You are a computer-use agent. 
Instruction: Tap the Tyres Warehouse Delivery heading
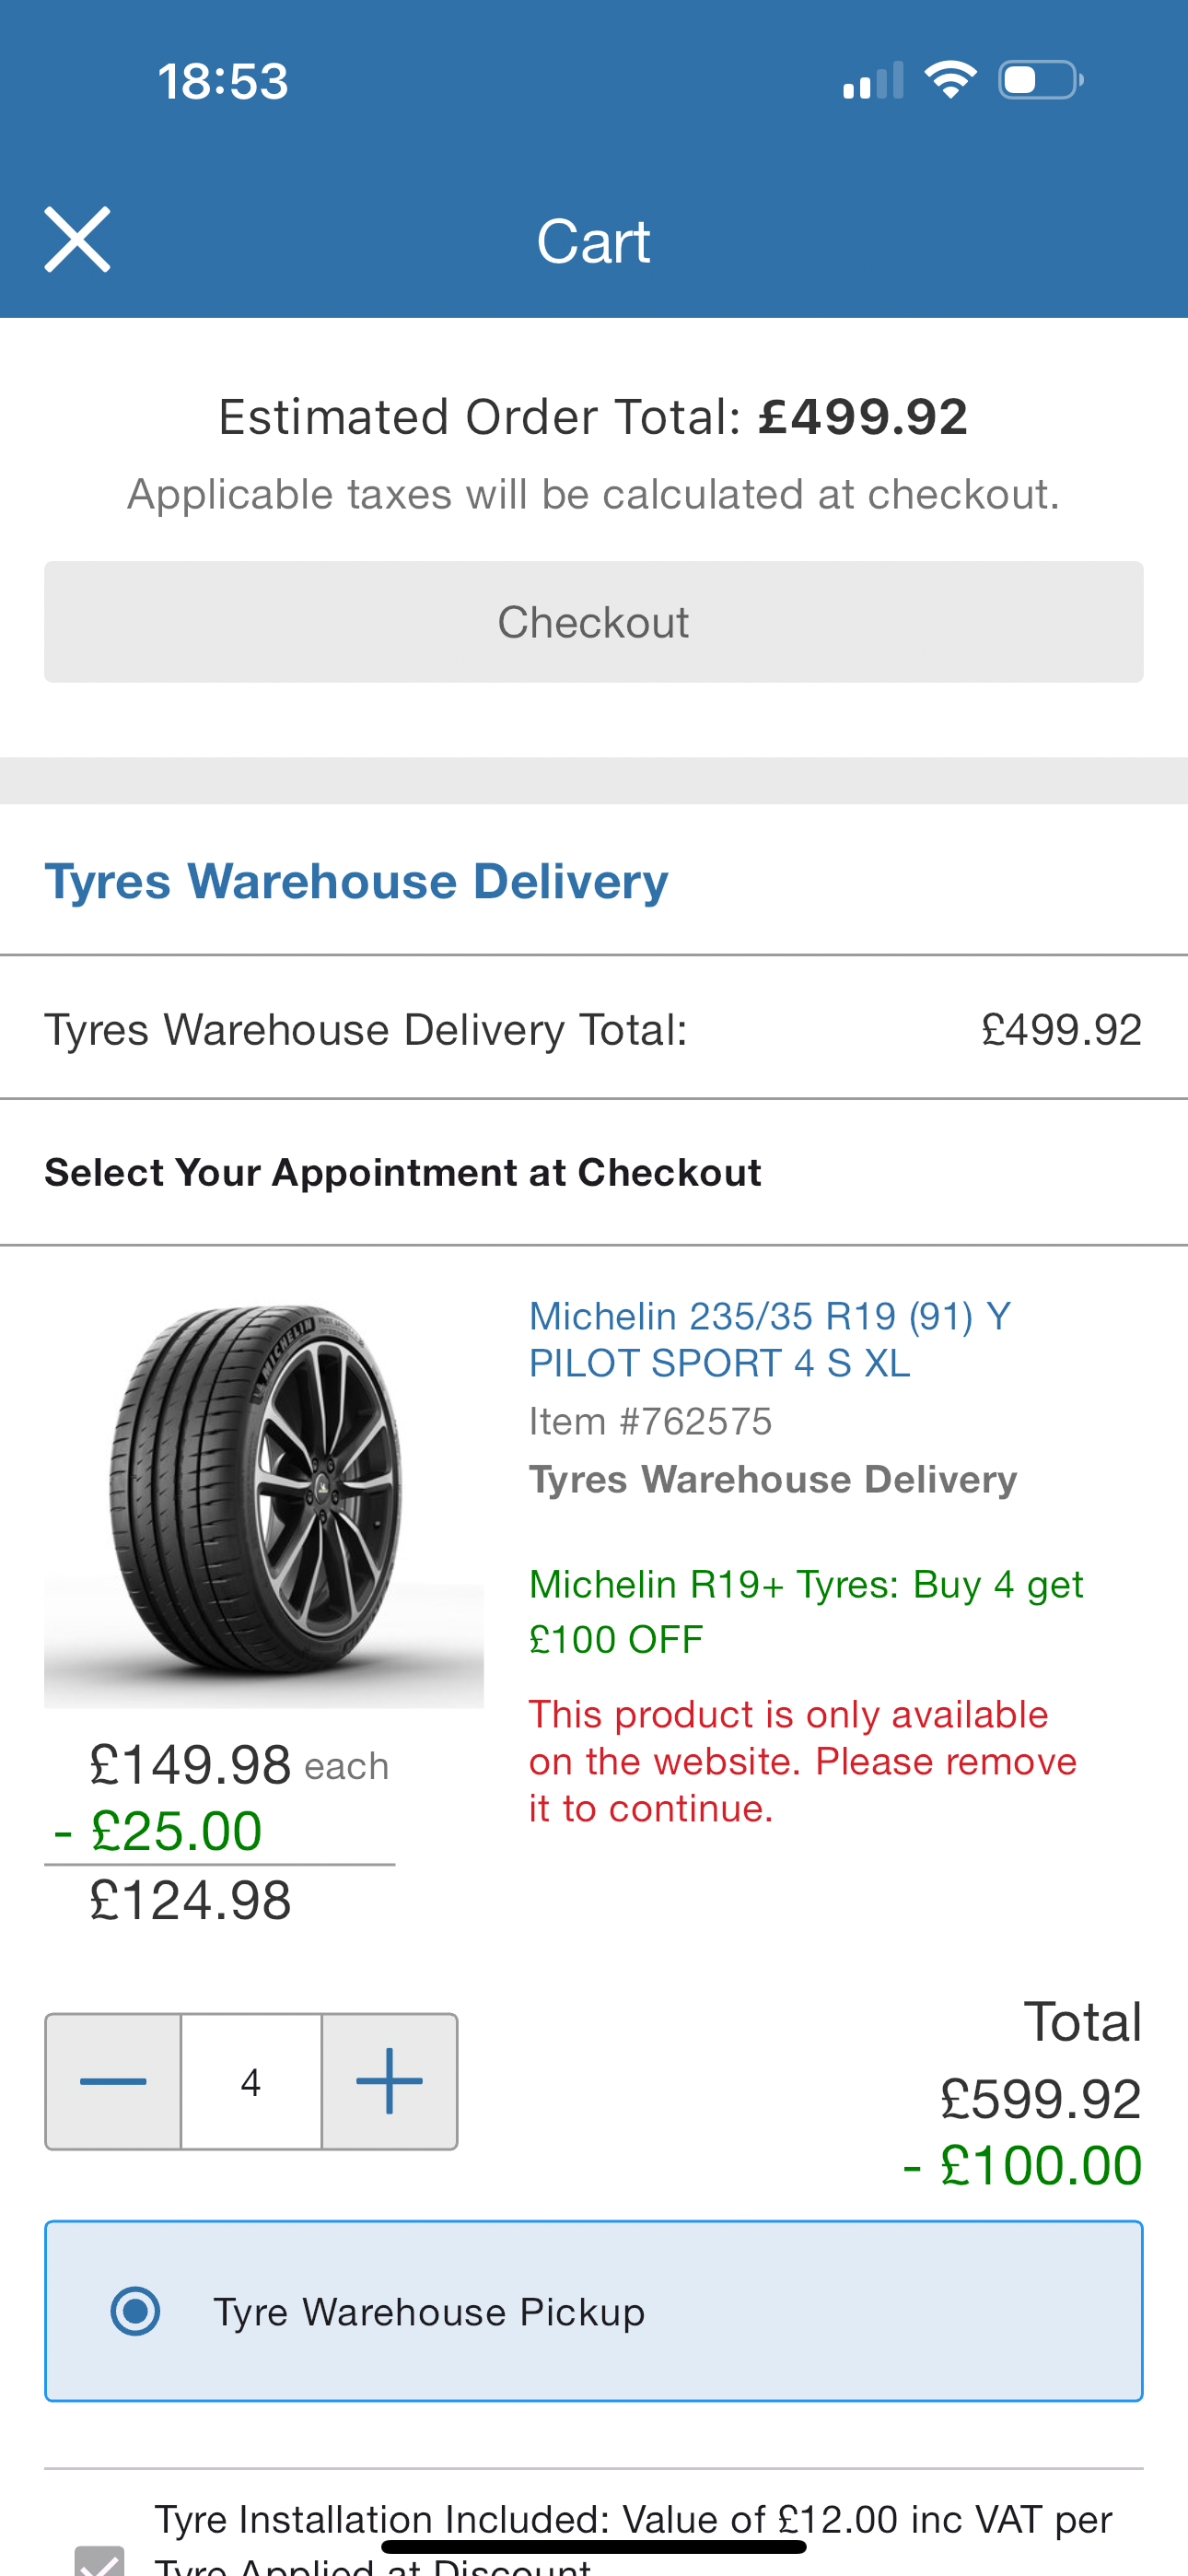pos(356,881)
